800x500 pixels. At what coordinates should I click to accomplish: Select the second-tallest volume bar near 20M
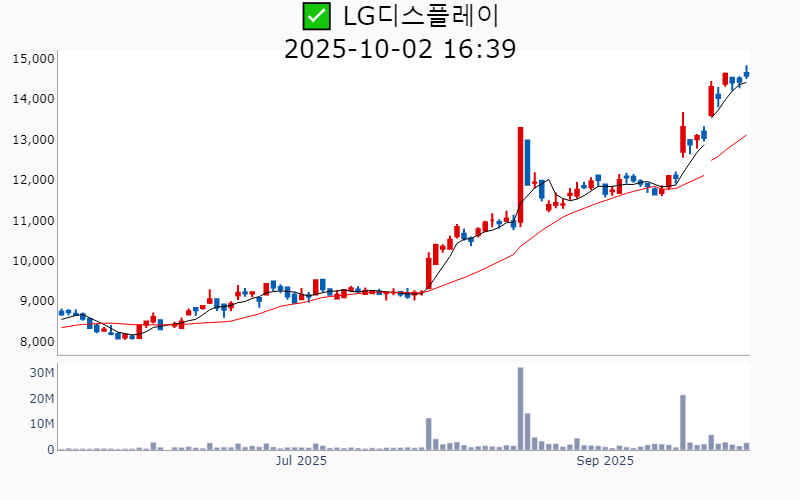(683, 422)
